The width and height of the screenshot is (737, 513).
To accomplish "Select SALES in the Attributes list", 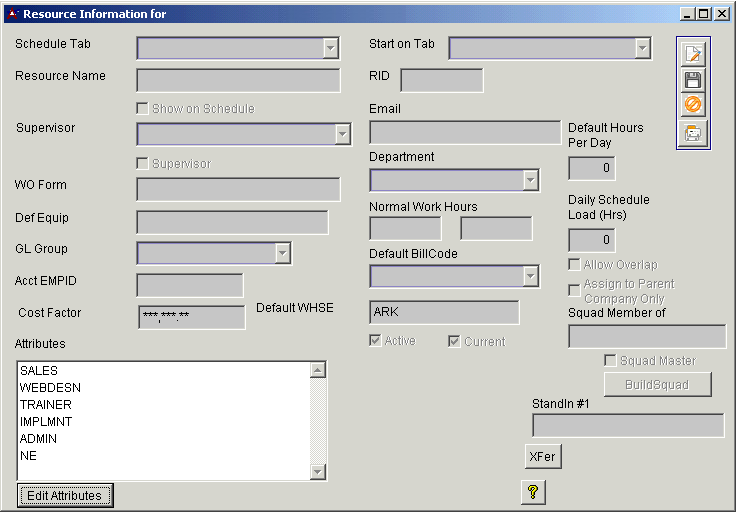I will point(39,371).
